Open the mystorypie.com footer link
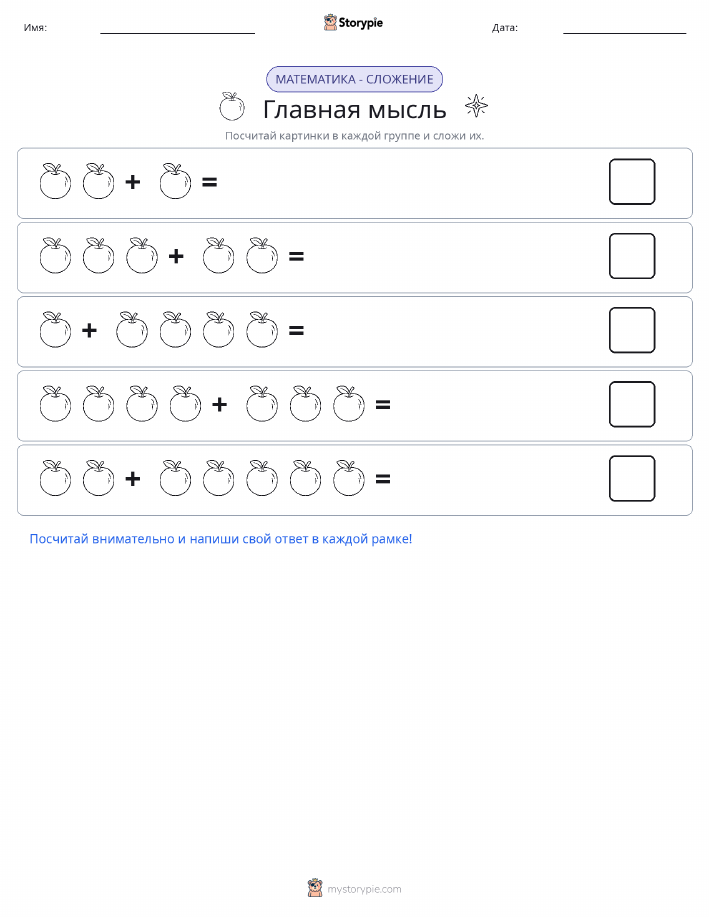 click(x=364, y=889)
